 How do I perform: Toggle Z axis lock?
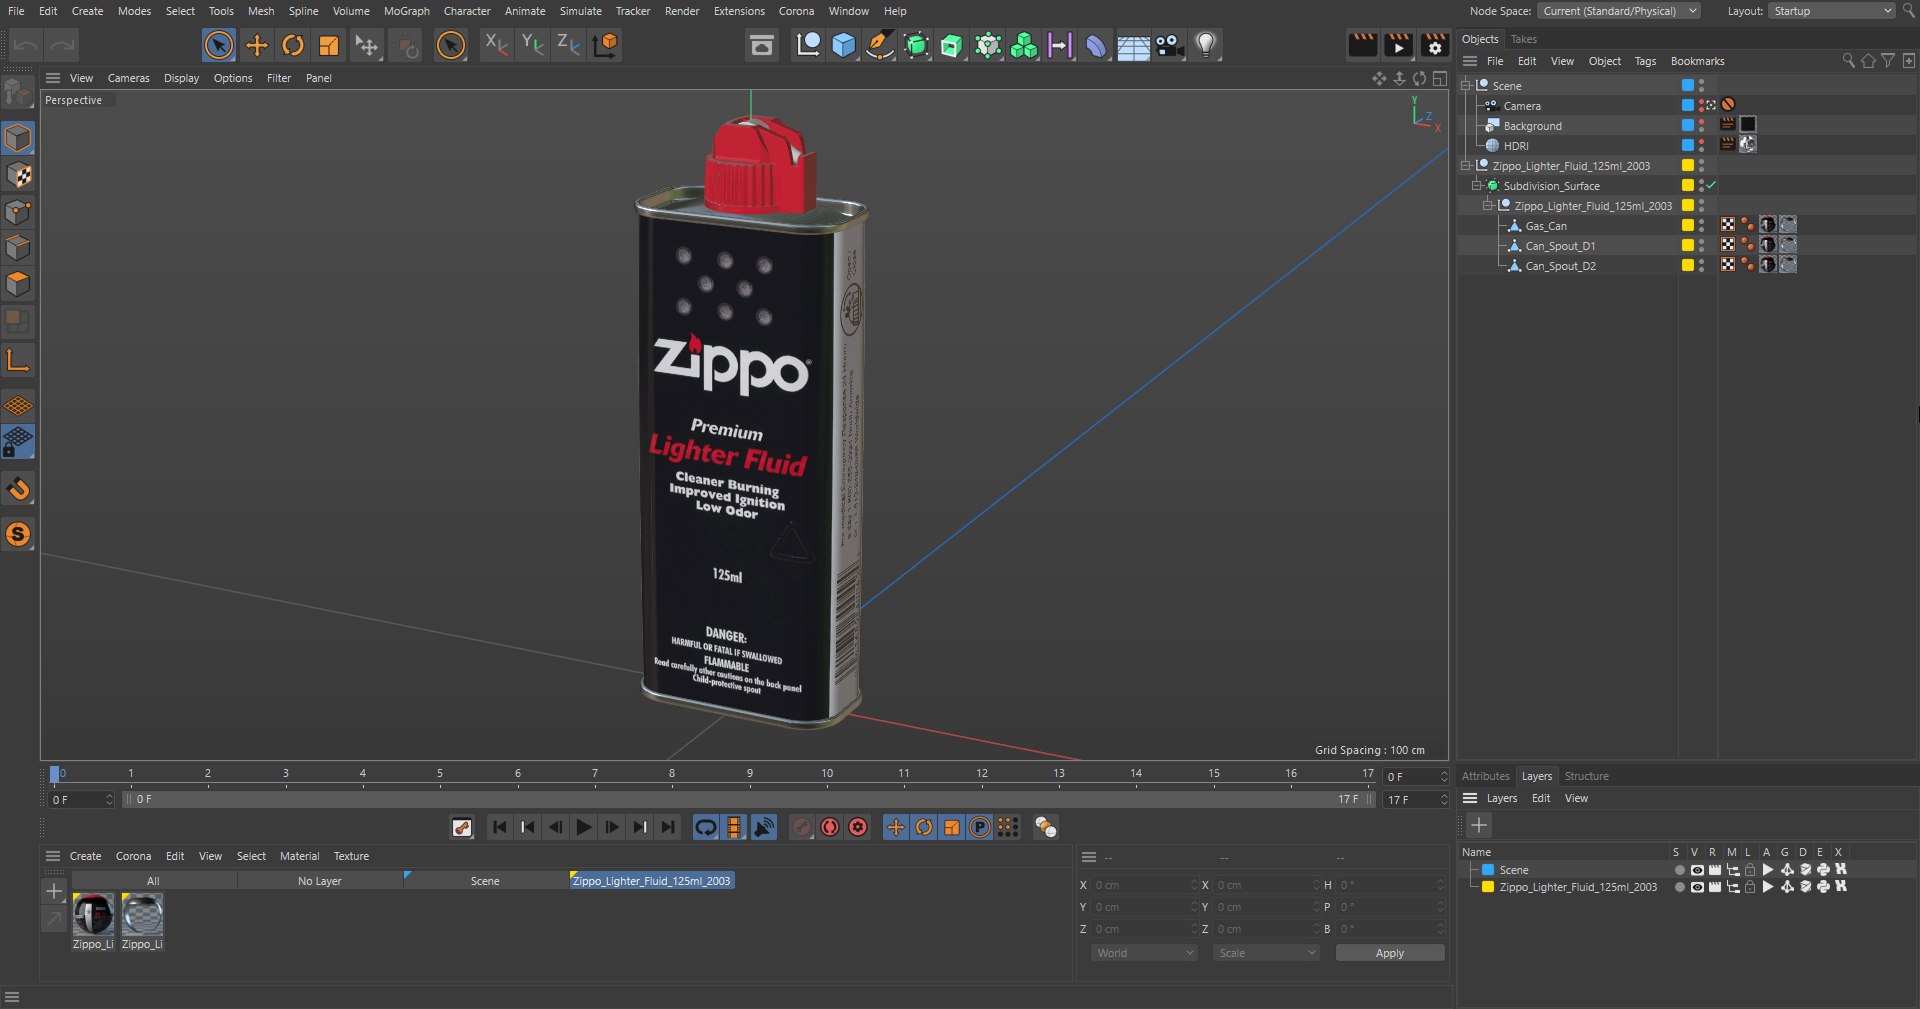pos(568,44)
